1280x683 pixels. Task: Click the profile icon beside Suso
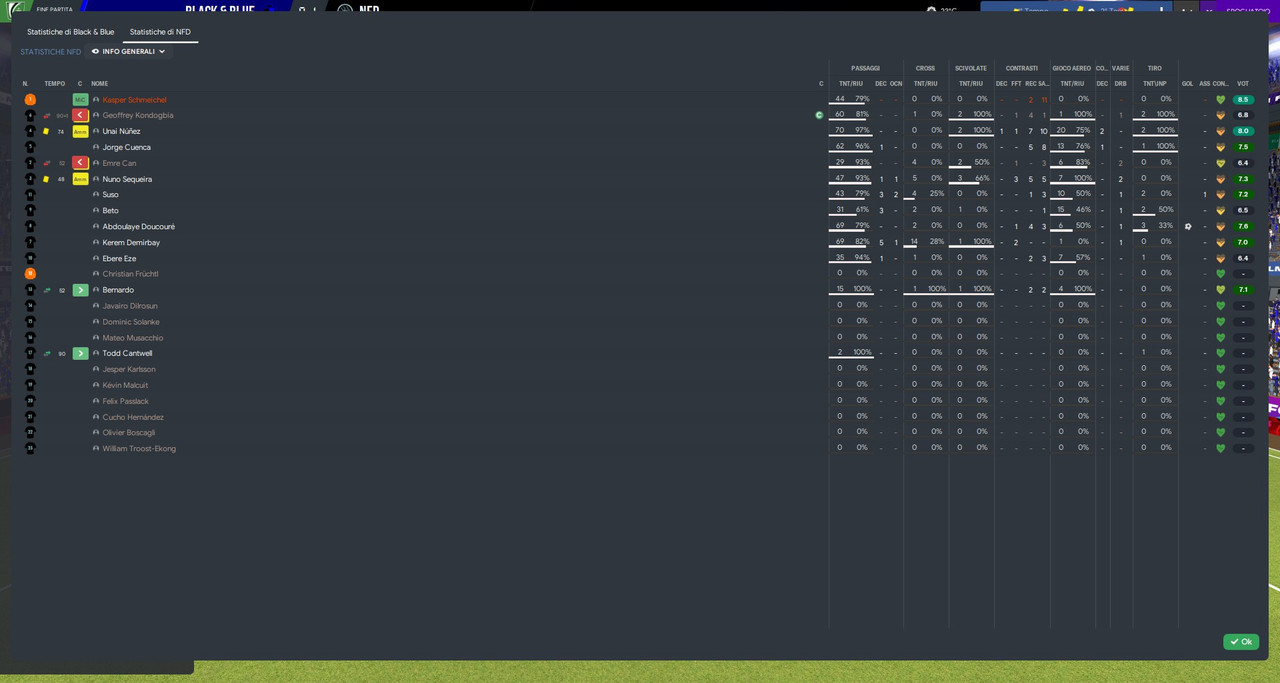pos(96,195)
